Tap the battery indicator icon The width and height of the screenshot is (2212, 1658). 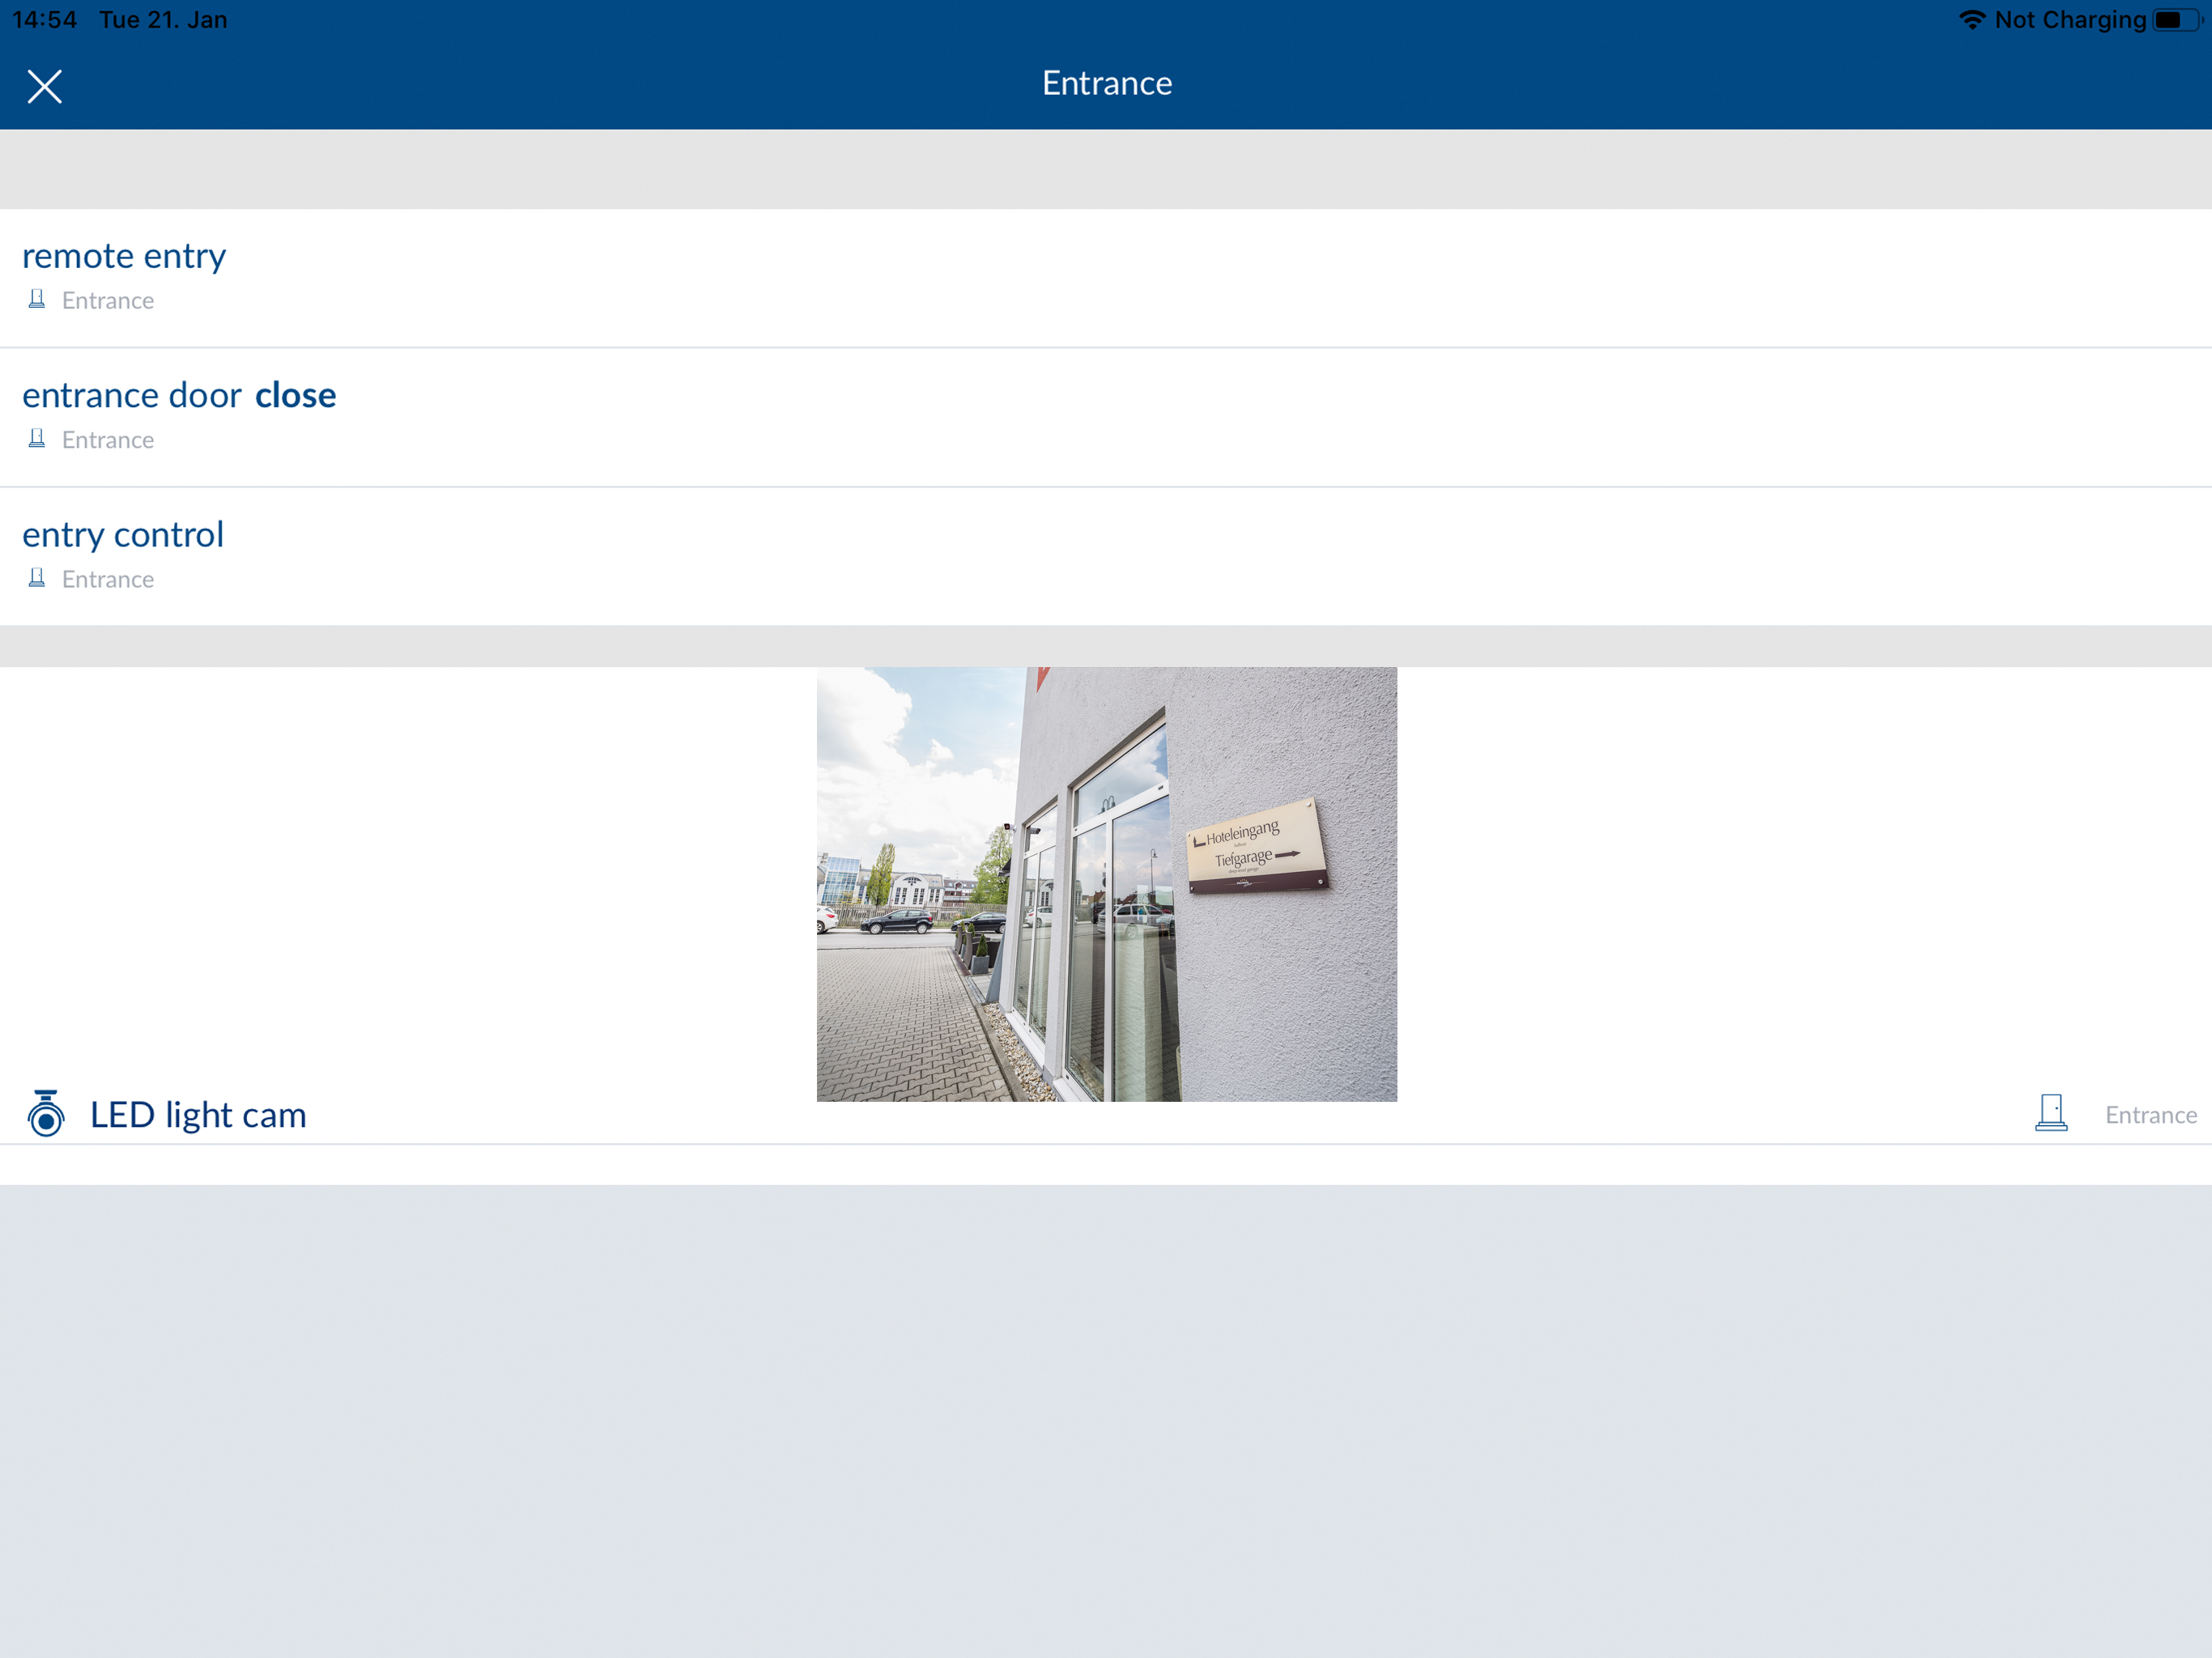click(2178, 20)
